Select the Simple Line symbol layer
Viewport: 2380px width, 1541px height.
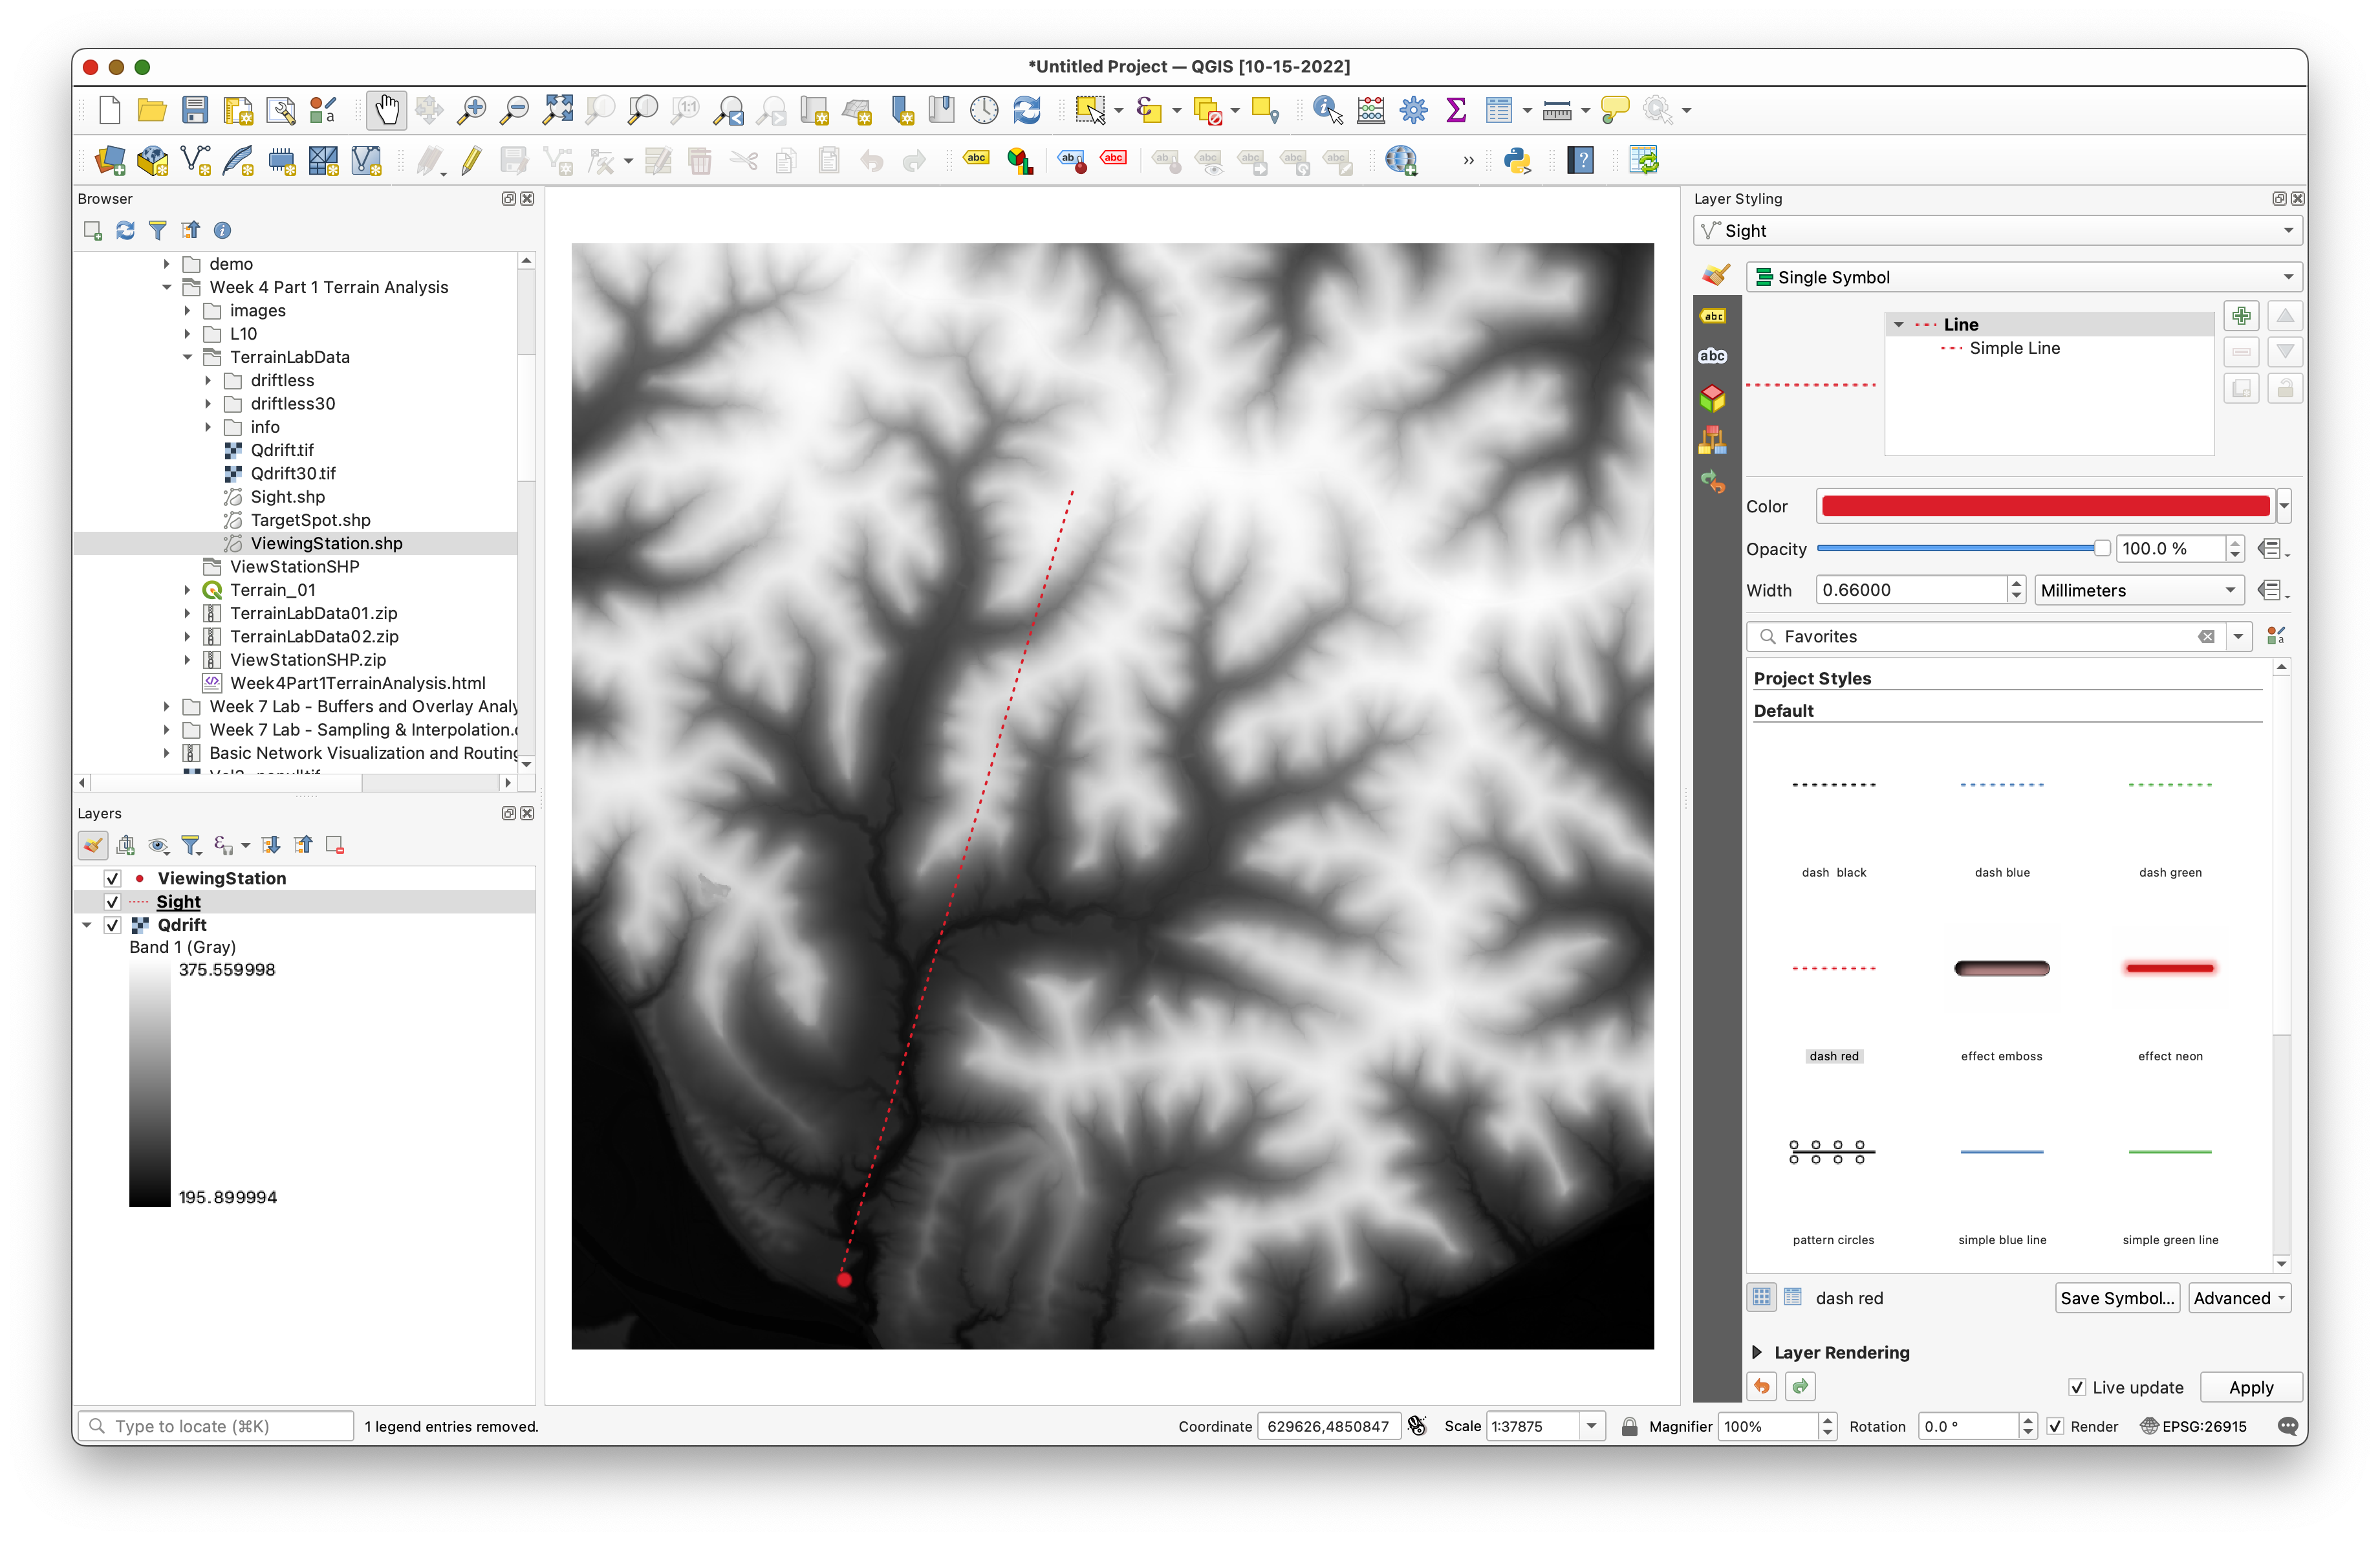2014,348
